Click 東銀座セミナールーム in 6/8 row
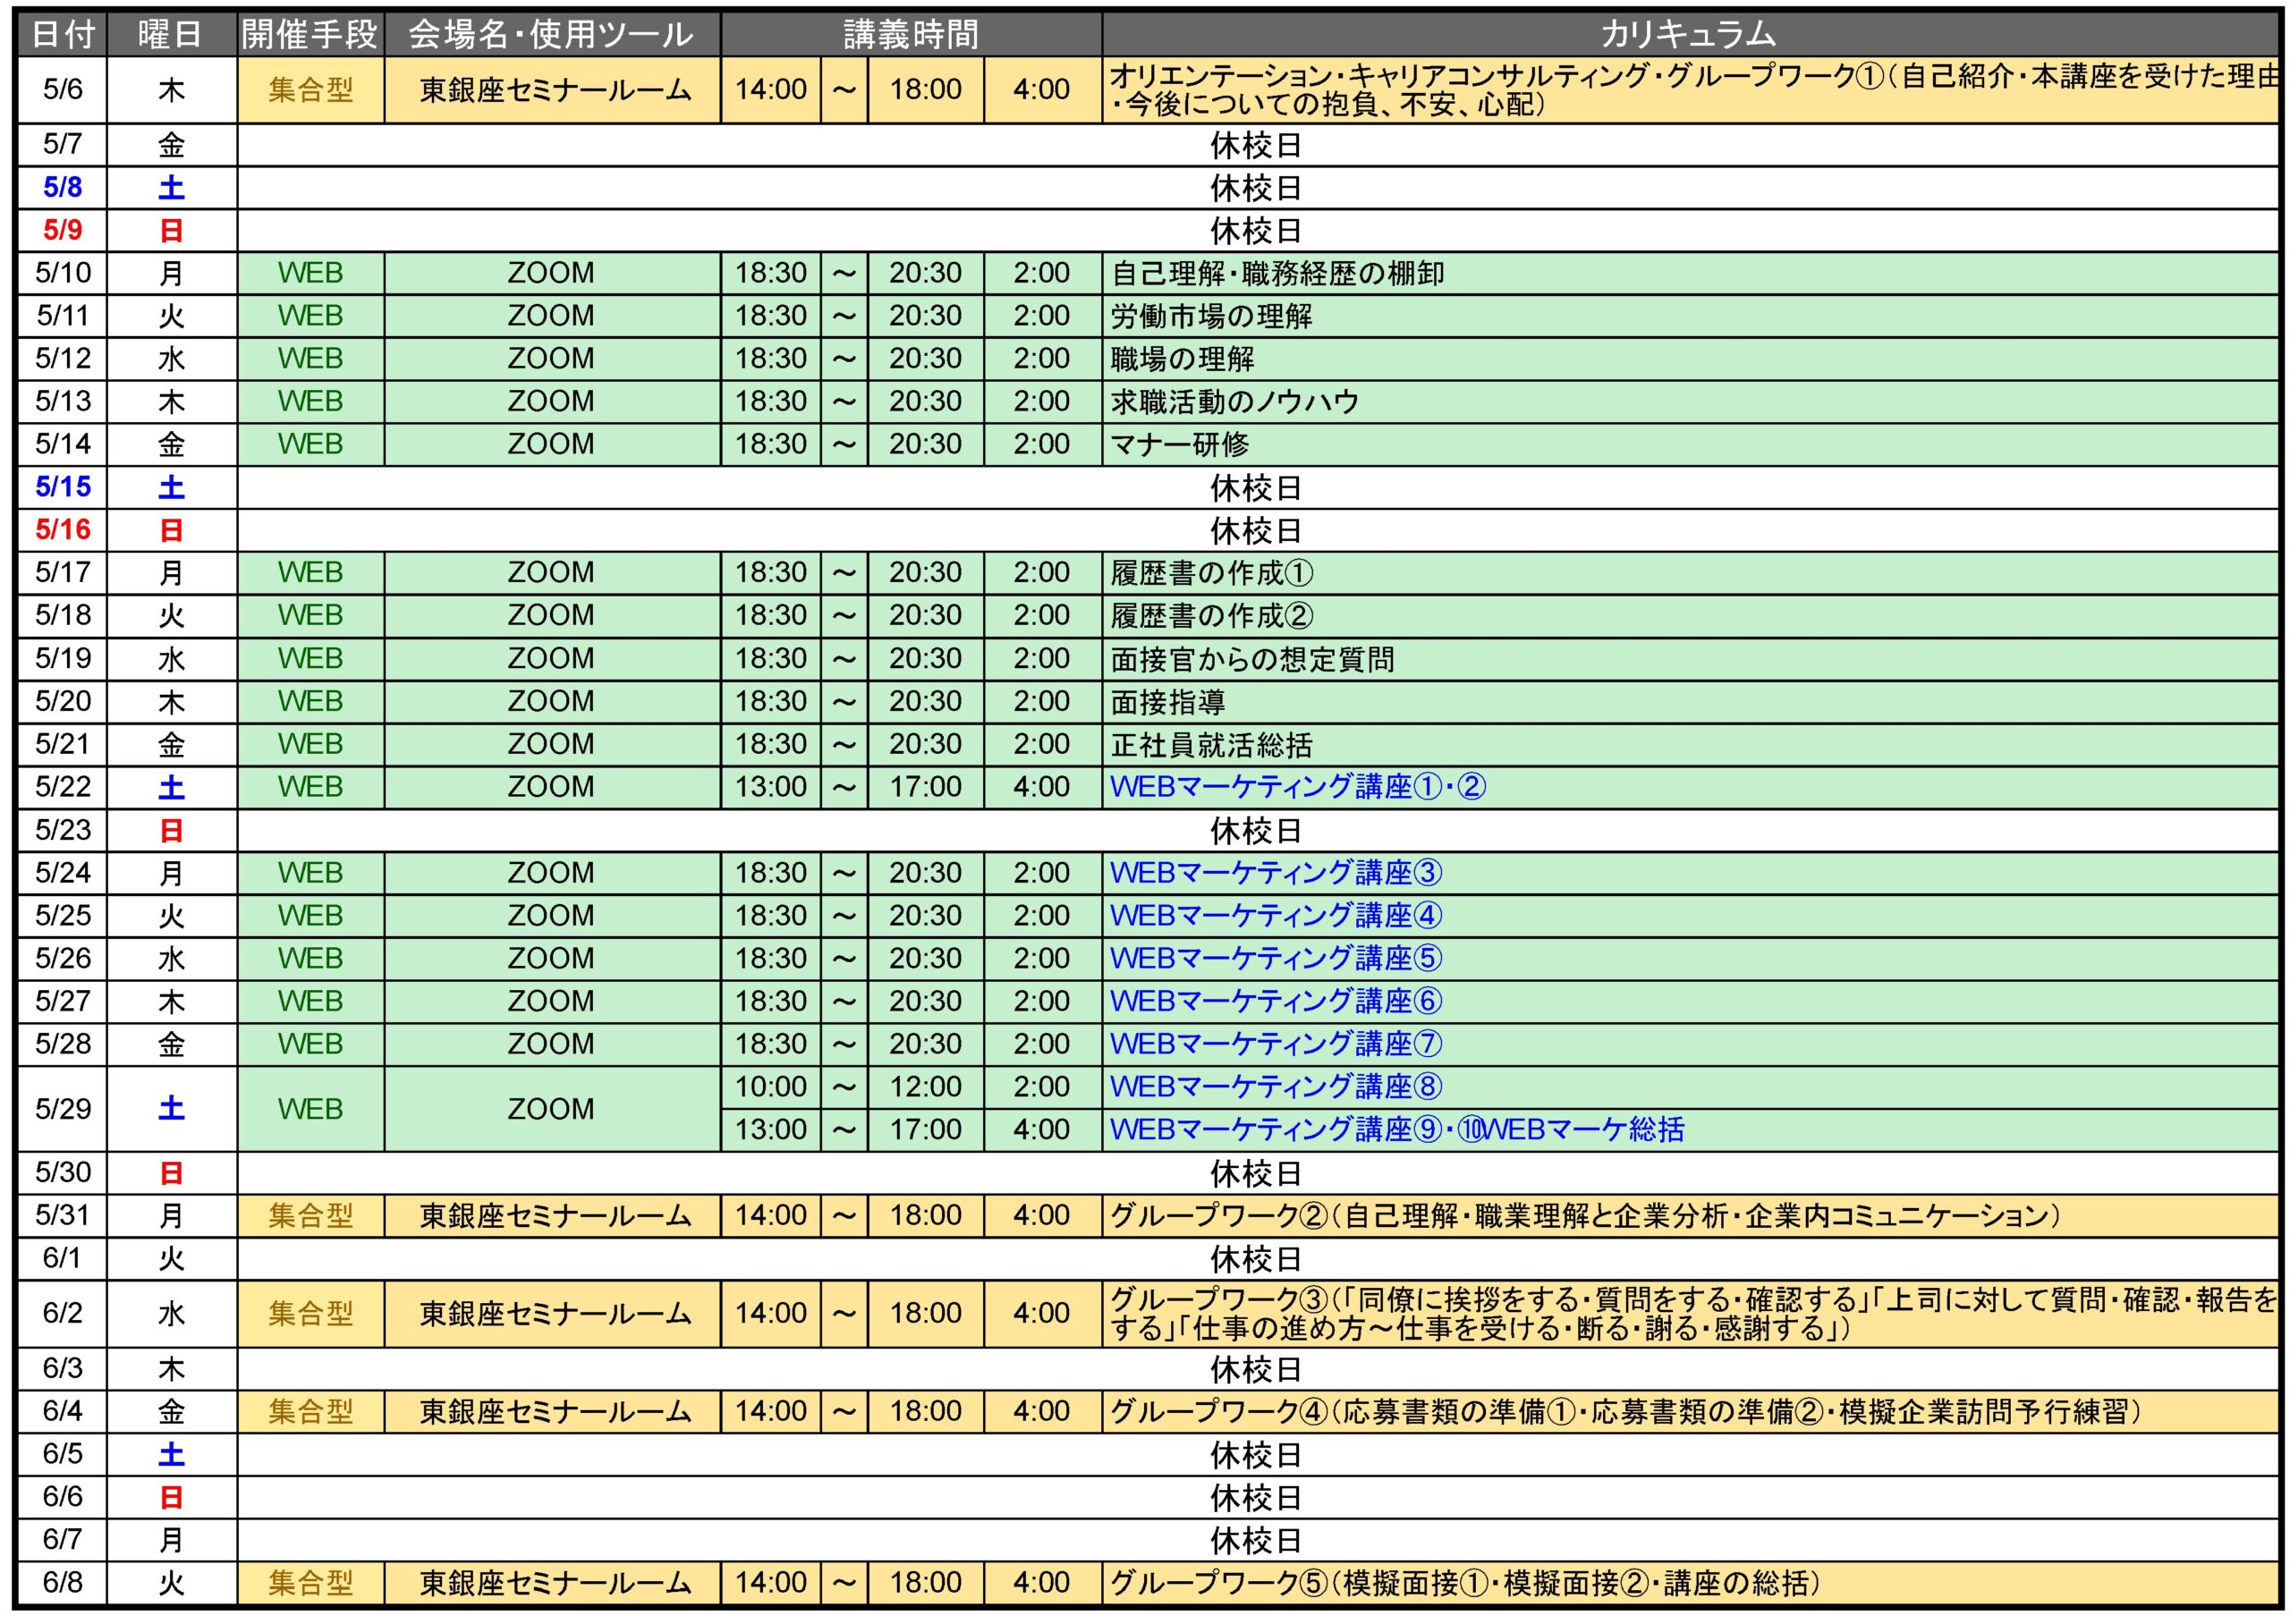The width and height of the screenshot is (2290, 1624). point(552,1583)
